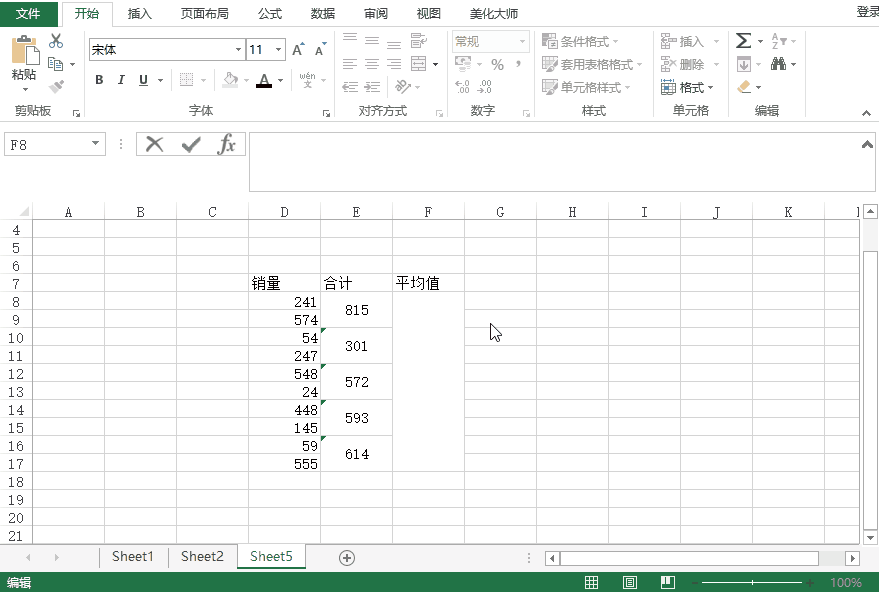Collapse the ribbon with the up arrow
The height and width of the screenshot is (592, 879).
coord(866,113)
